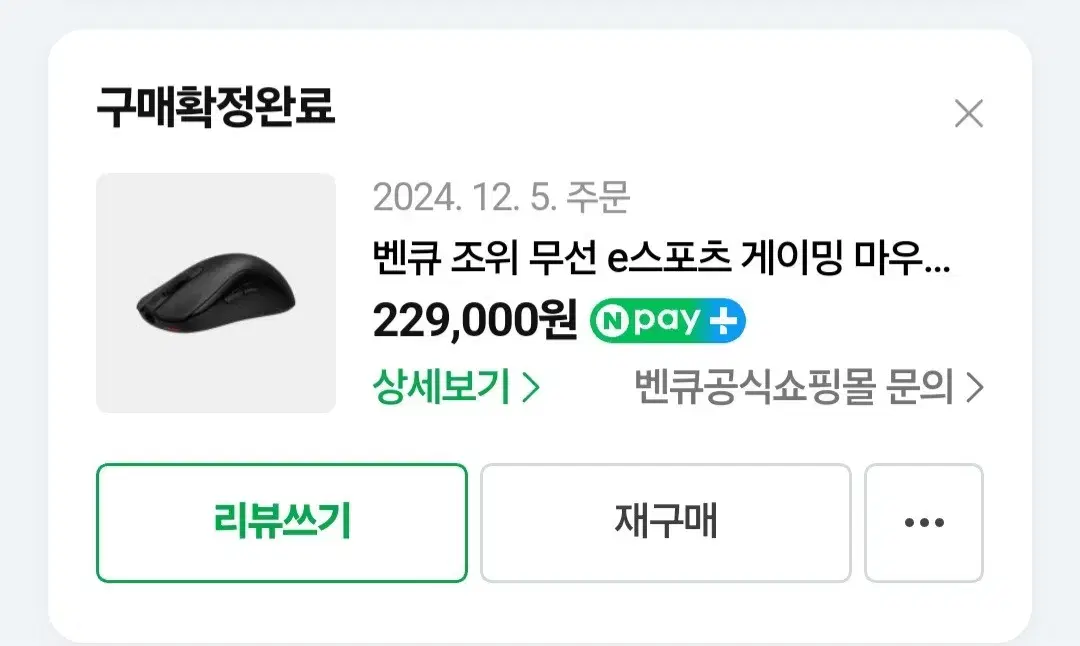Tap the blue plus symbol on the Npay badge

(x=723, y=321)
